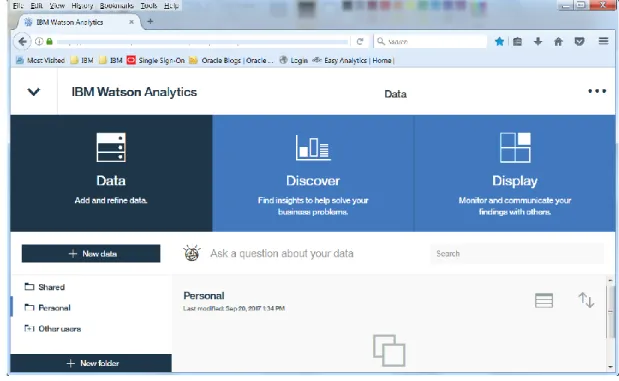Open the downloads arrow icon

[x=538, y=41]
